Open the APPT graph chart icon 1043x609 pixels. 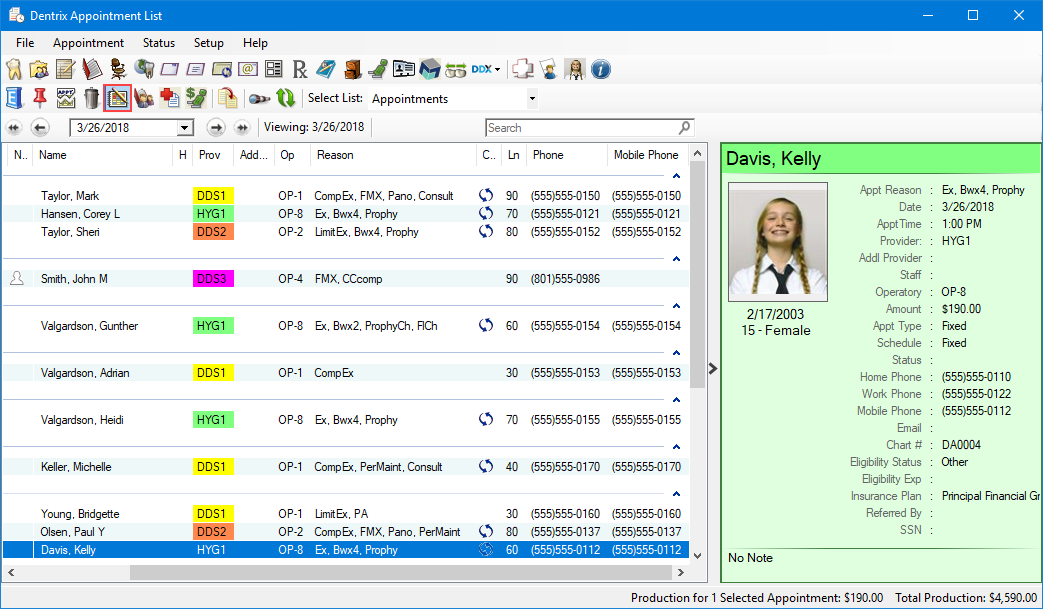(x=65, y=97)
